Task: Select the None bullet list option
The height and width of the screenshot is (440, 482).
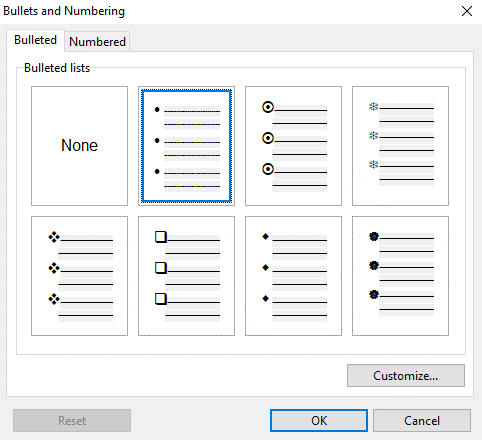Action: 79,146
